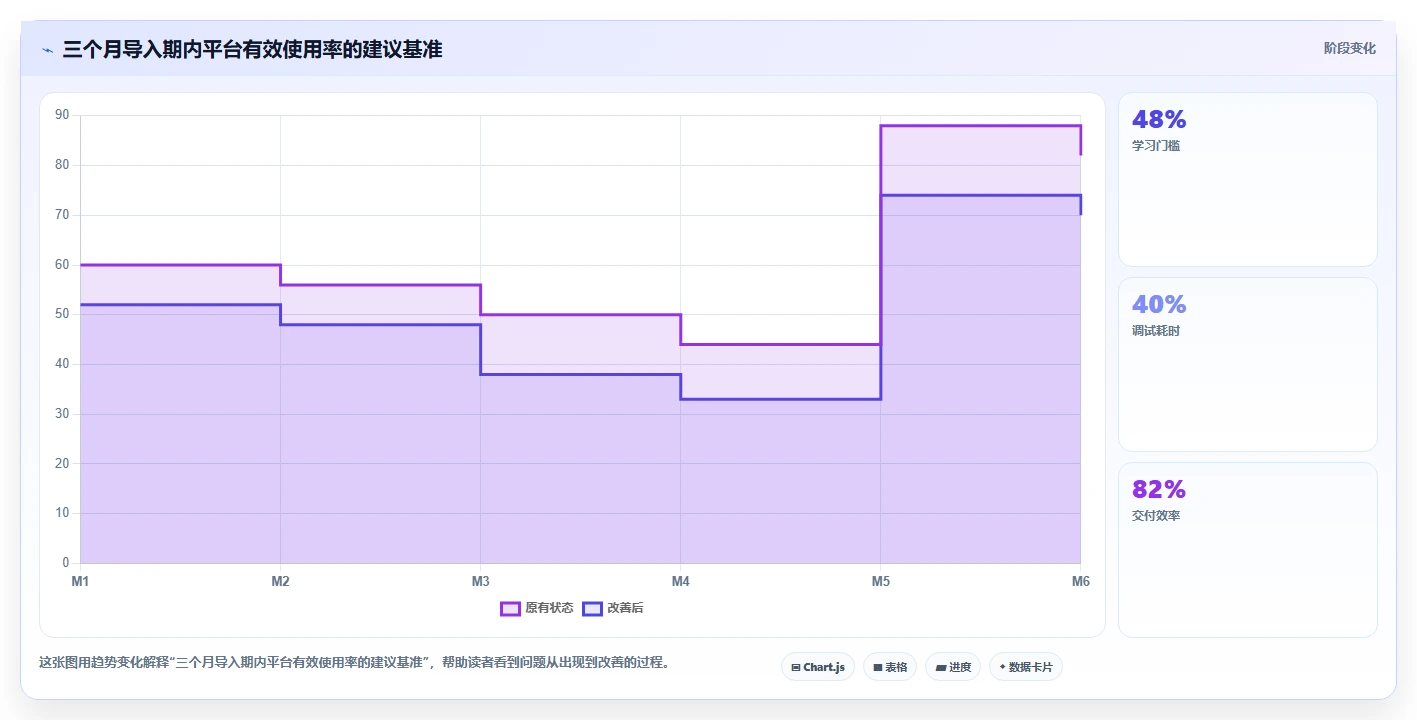Click the 表格 tag chip
Viewport: 1417px width, 720px height.
[890, 667]
